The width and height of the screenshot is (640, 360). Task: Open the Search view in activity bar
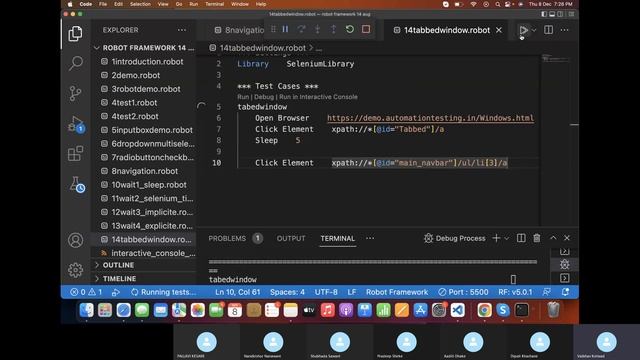[76, 63]
